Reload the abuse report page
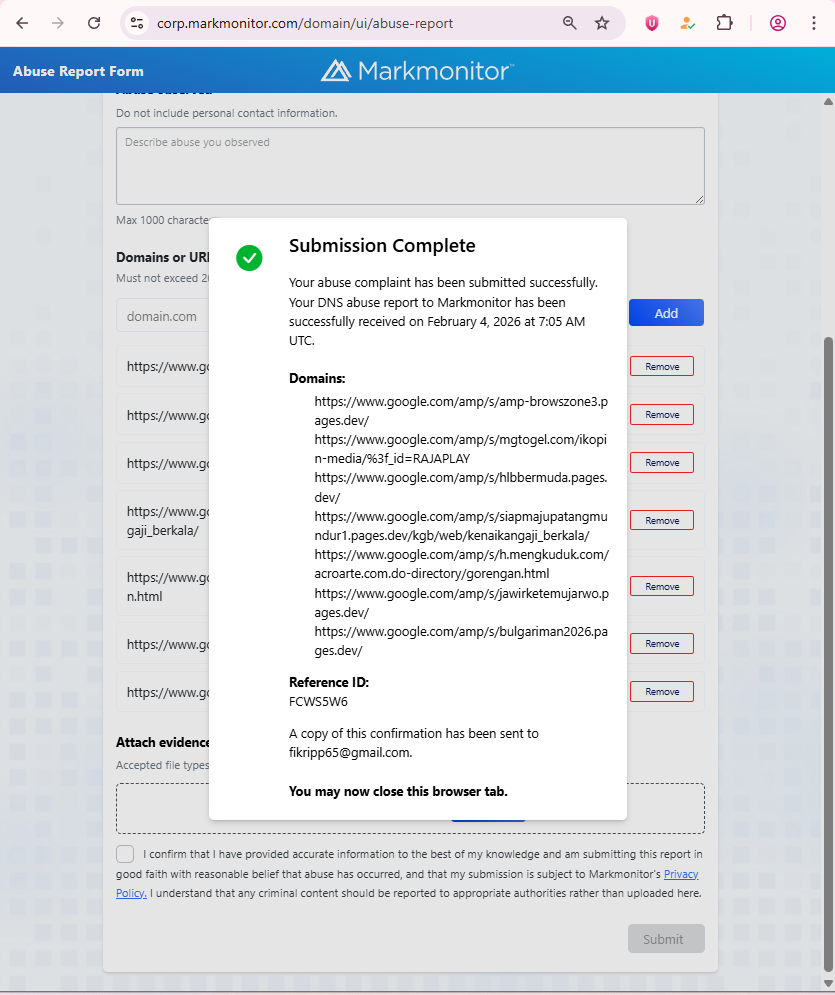 [x=94, y=23]
